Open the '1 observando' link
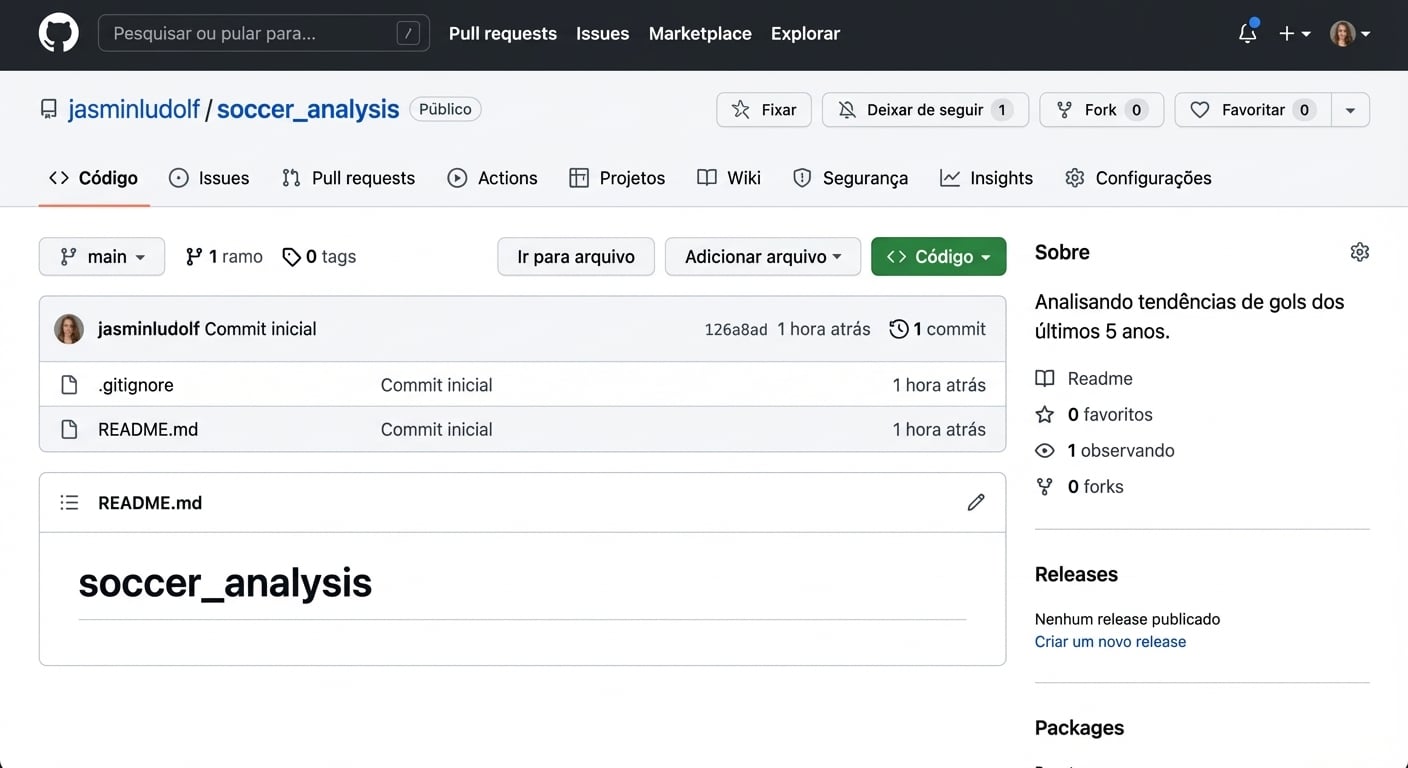Viewport: 1408px width, 768px height. pyautogui.click(x=1105, y=451)
